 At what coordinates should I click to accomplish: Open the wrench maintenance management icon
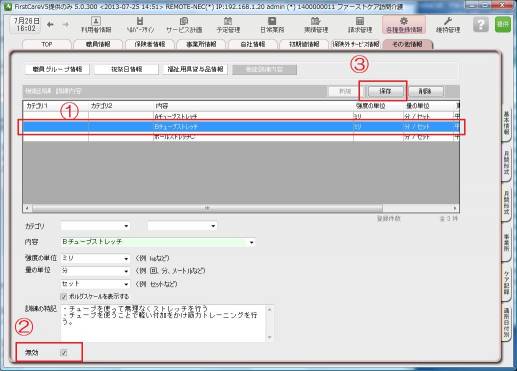[x=448, y=24]
